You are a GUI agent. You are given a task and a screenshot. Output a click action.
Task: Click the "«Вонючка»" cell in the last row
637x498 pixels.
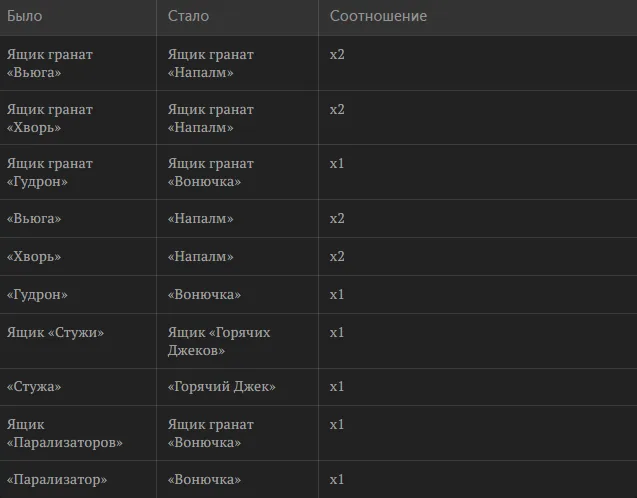204,480
